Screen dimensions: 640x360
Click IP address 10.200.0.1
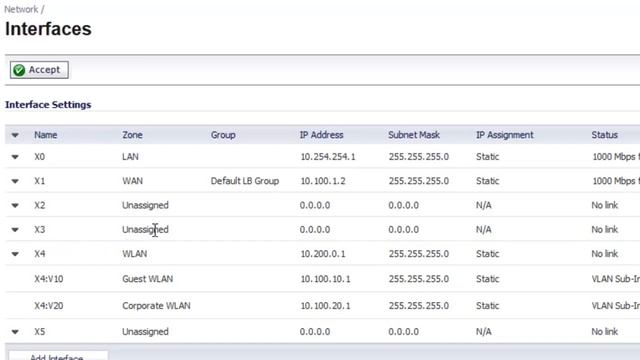click(323, 254)
